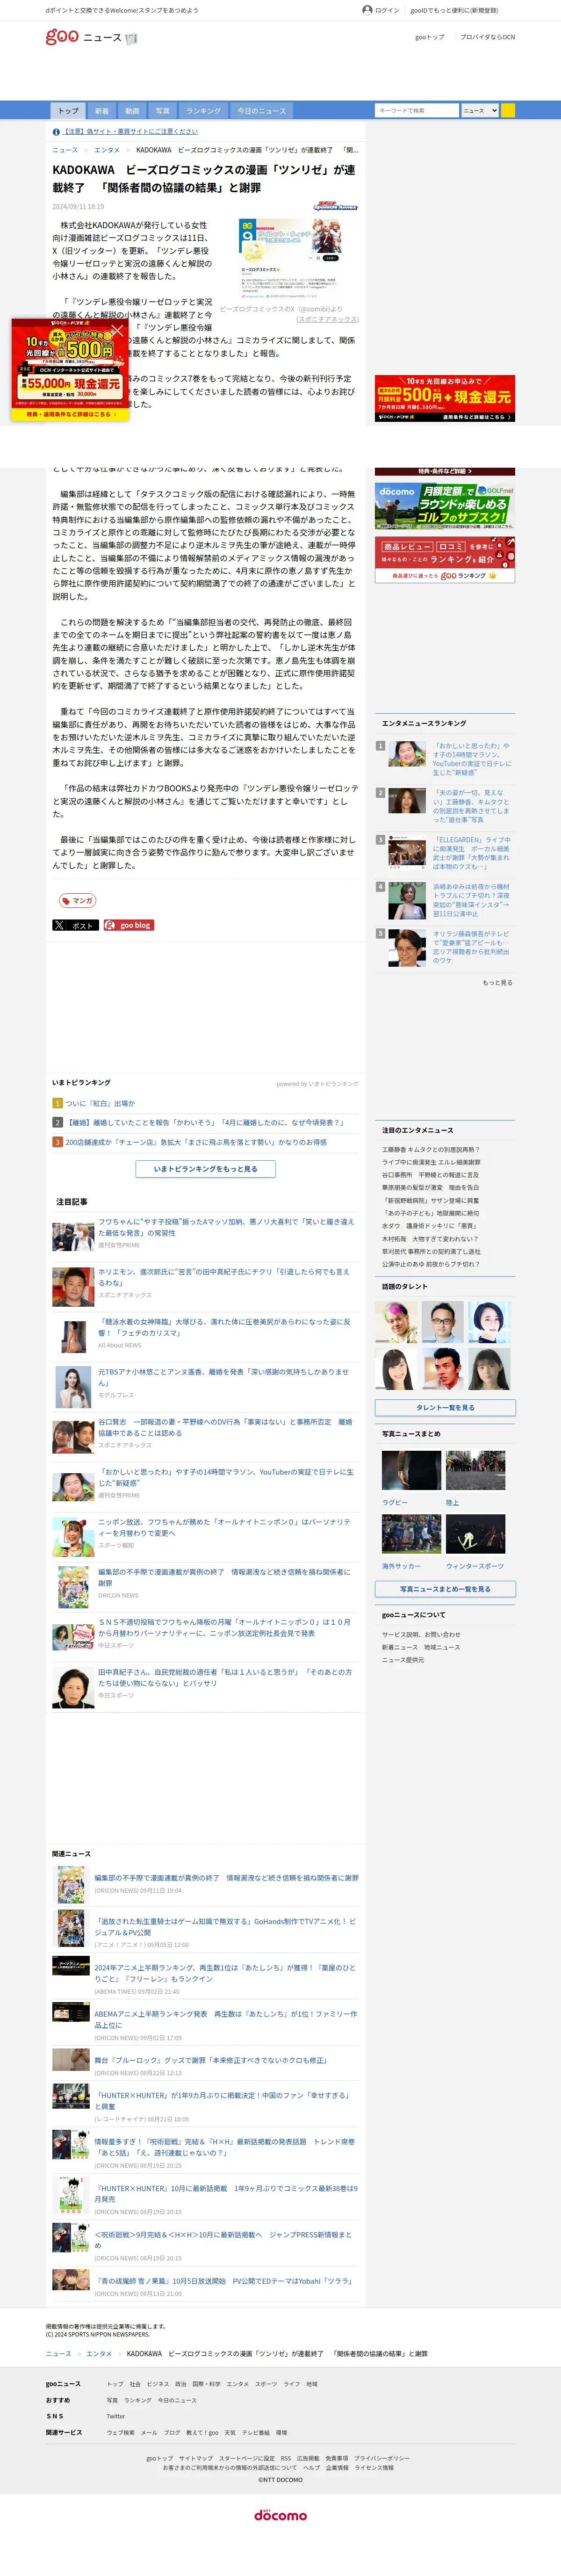This screenshot has width=561, height=2576.
Task: Open the embedded X post article image
Action: (291, 259)
